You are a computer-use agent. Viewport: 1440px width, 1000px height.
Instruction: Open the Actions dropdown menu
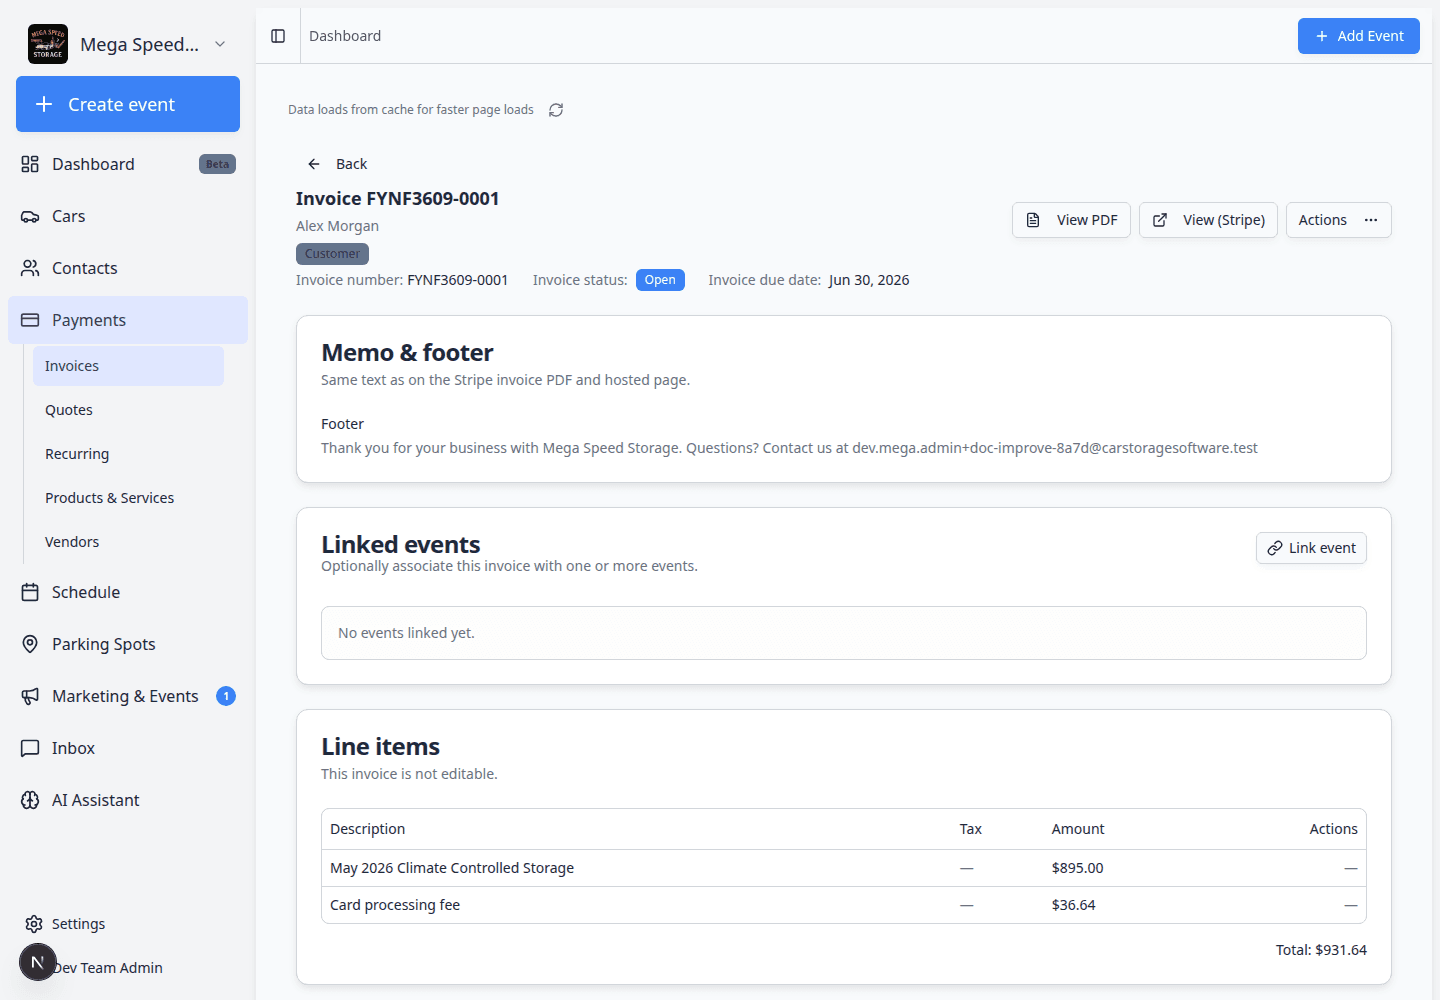pos(1338,220)
